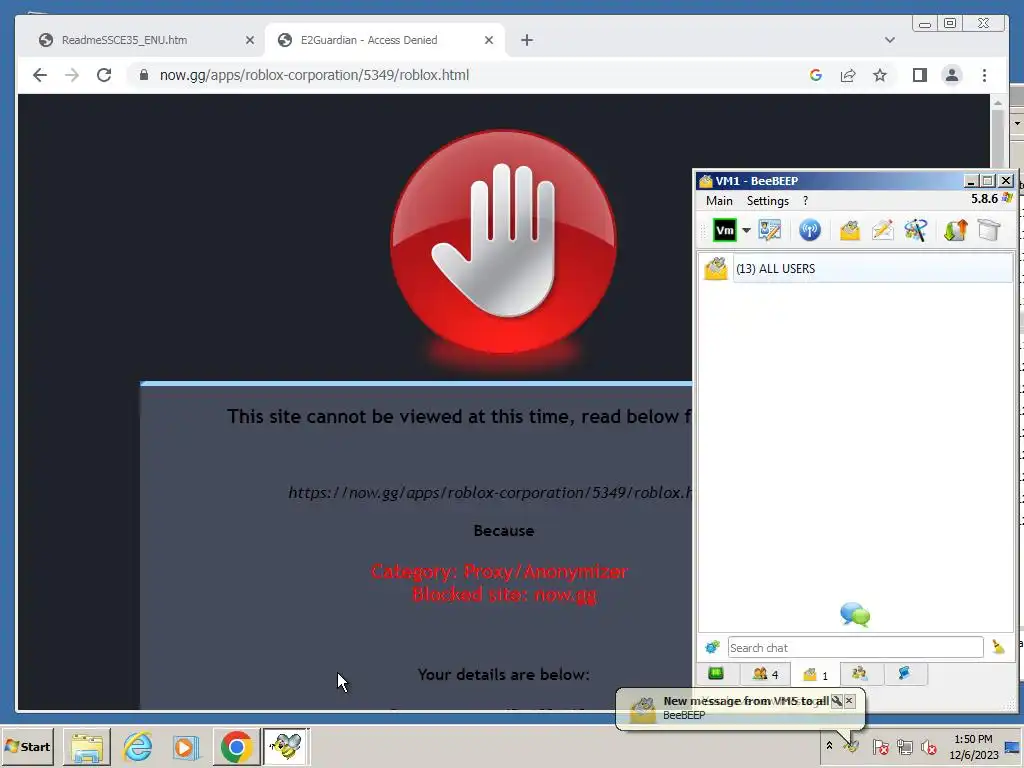1024x768 pixels.
Task: Switch to the blue saved chats tab
Action: tap(904, 673)
